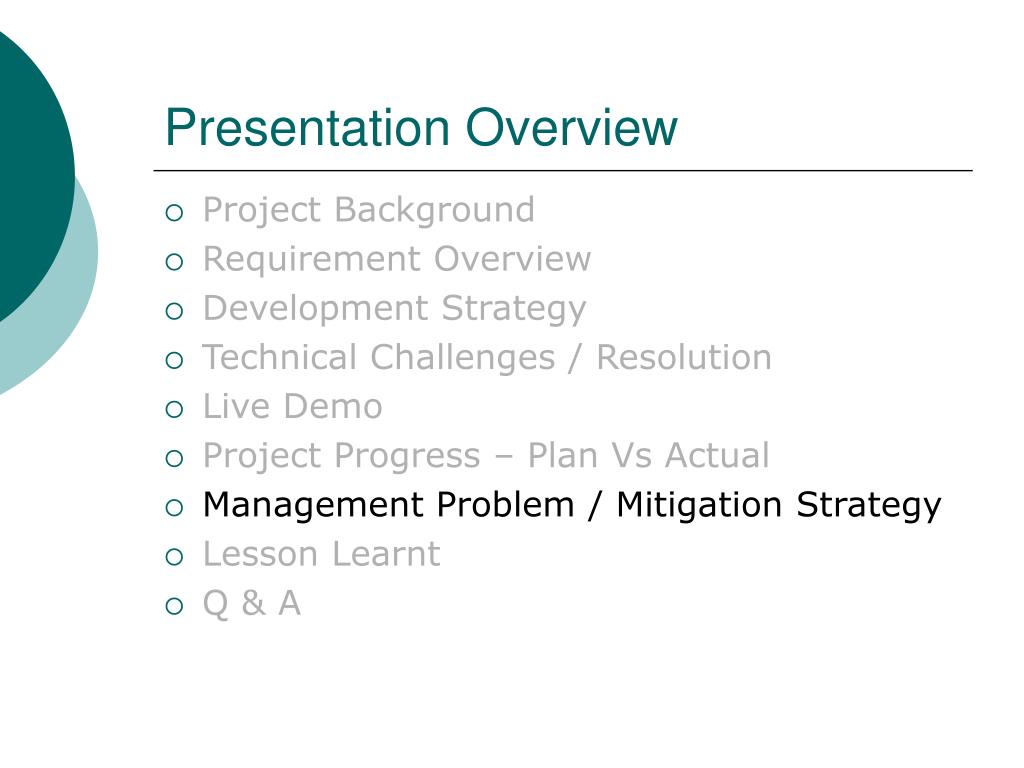Select the bullet circle before Development Strategy
The width and height of the screenshot is (1024, 768).
[175, 311]
